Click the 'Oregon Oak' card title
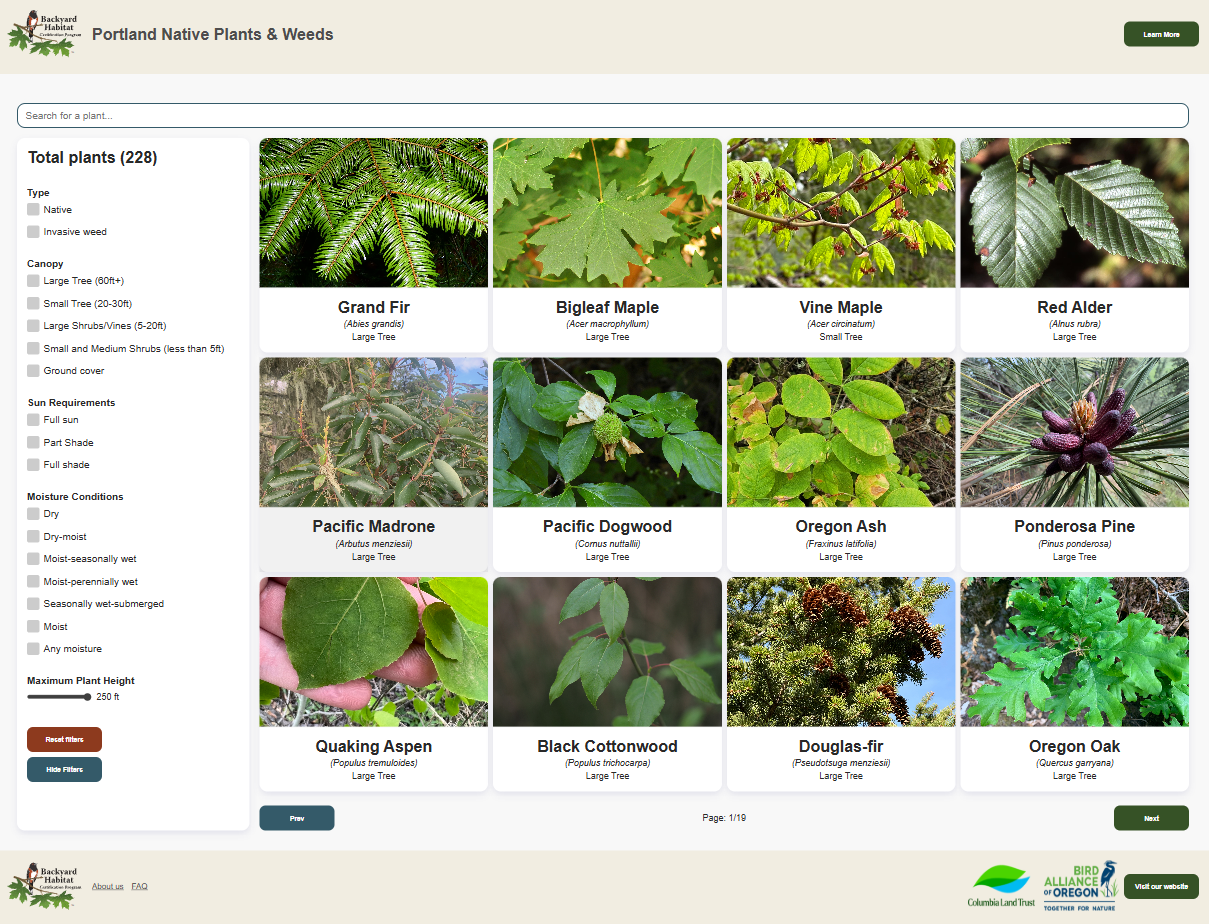Viewport: 1209px width, 924px height. click(x=1075, y=746)
